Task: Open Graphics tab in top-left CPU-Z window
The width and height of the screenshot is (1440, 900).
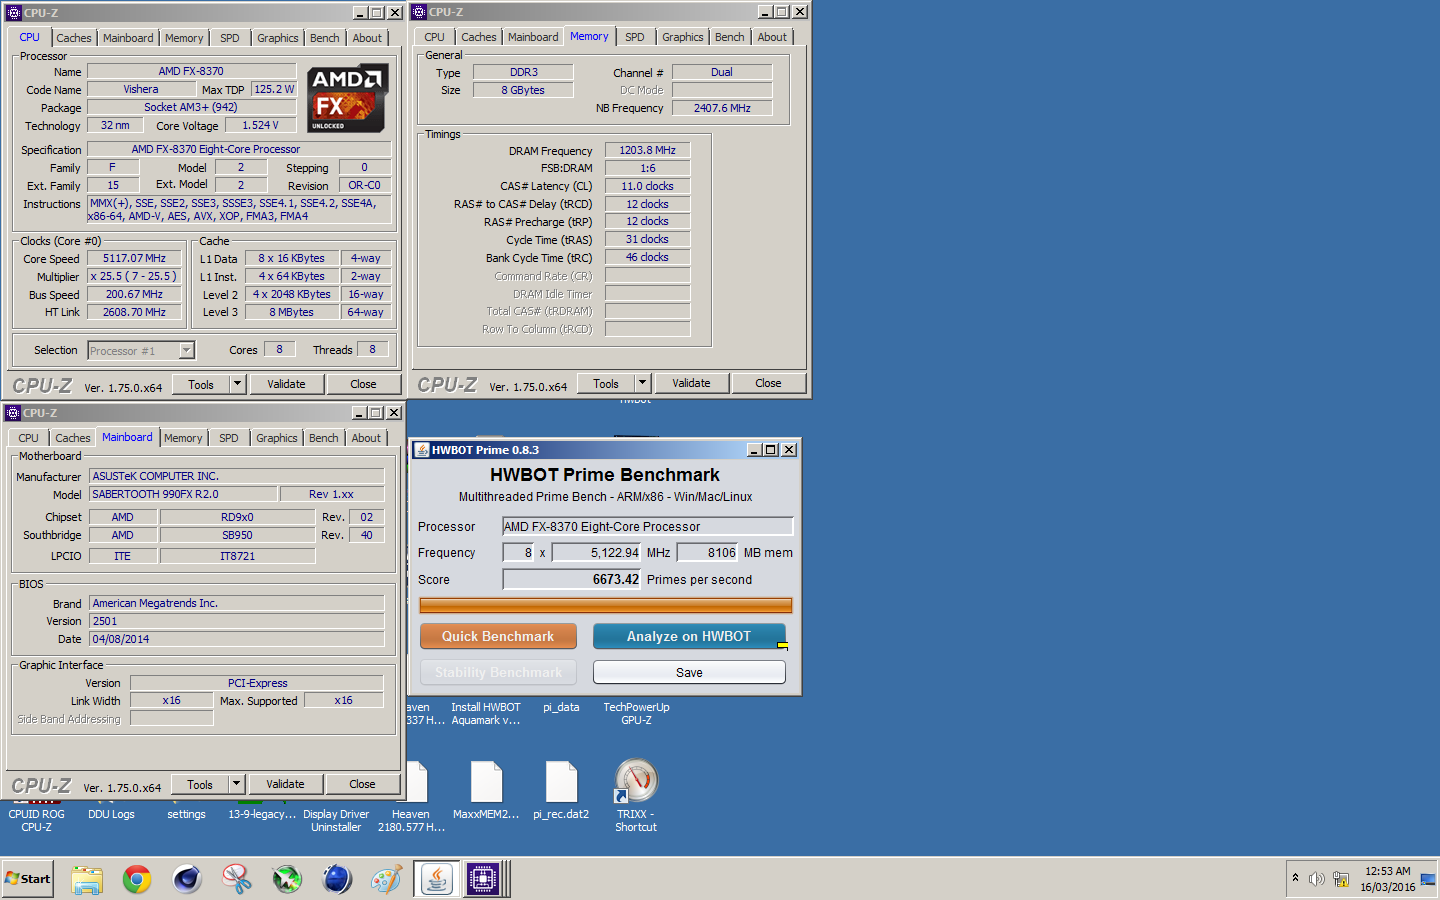Action: pyautogui.click(x=278, y=38)
